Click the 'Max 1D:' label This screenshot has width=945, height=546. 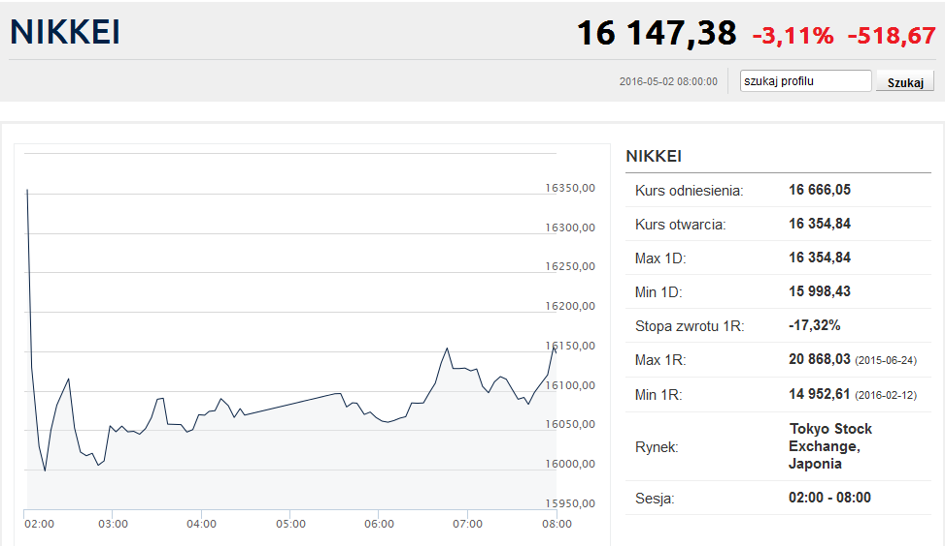coord(661,259)
